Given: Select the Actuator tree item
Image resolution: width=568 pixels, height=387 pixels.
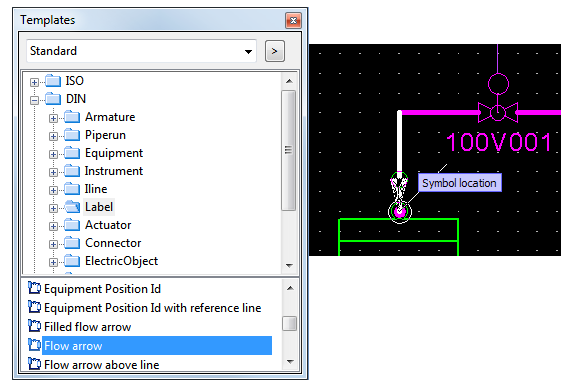Looking at the screenshot, I should 108,225.
